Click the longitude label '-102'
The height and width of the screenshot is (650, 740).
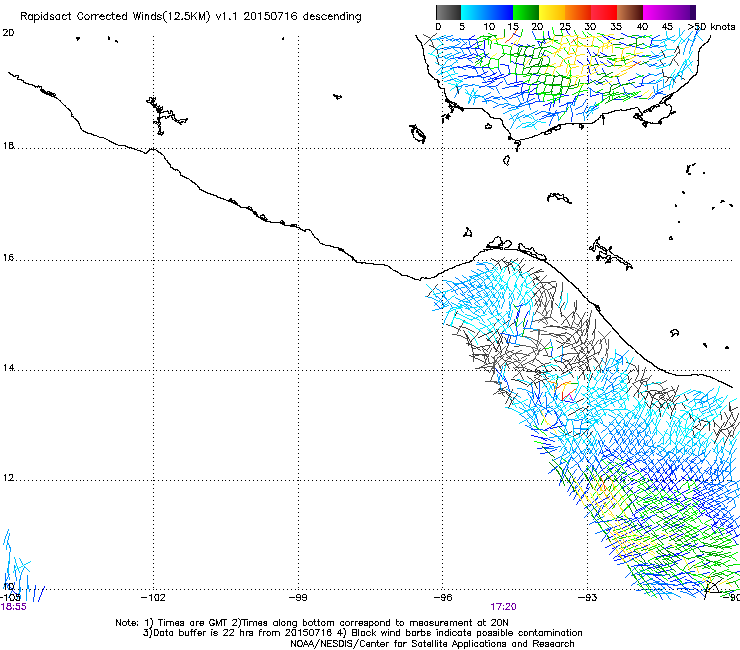(x=153, y=598)
